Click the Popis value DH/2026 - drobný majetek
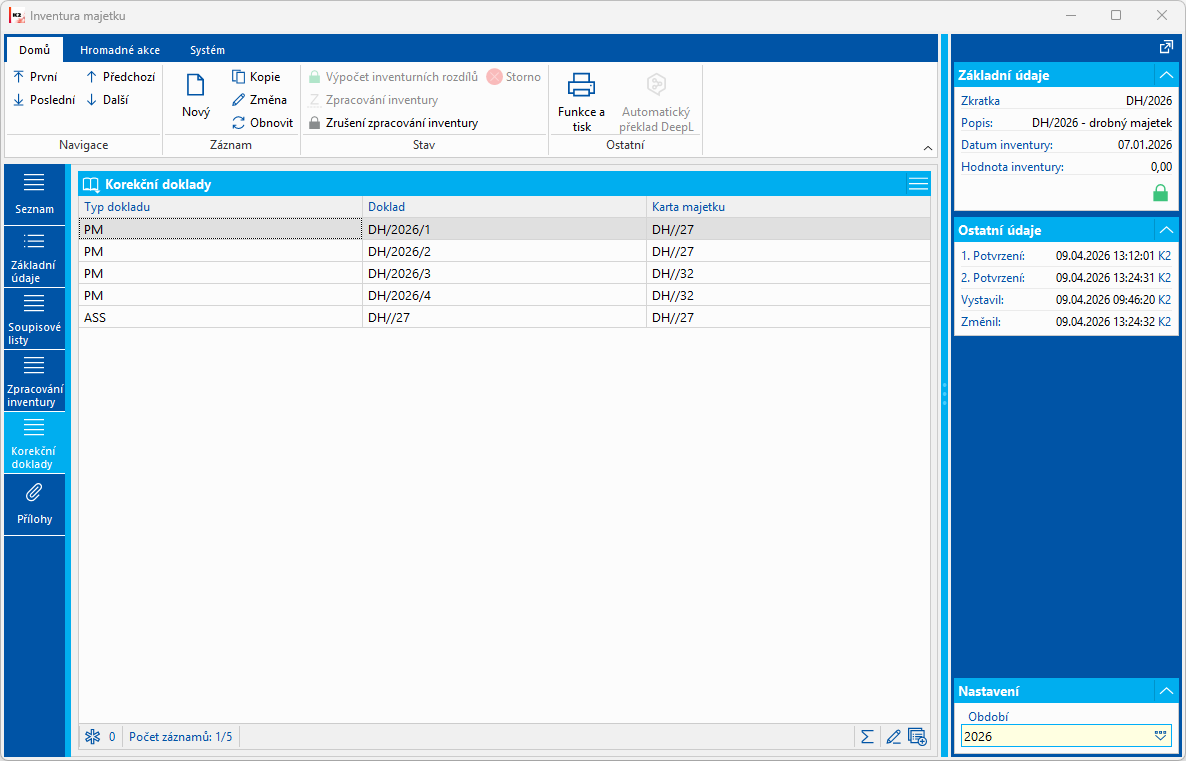1186x761 pixels. (x=1102, y=123)
